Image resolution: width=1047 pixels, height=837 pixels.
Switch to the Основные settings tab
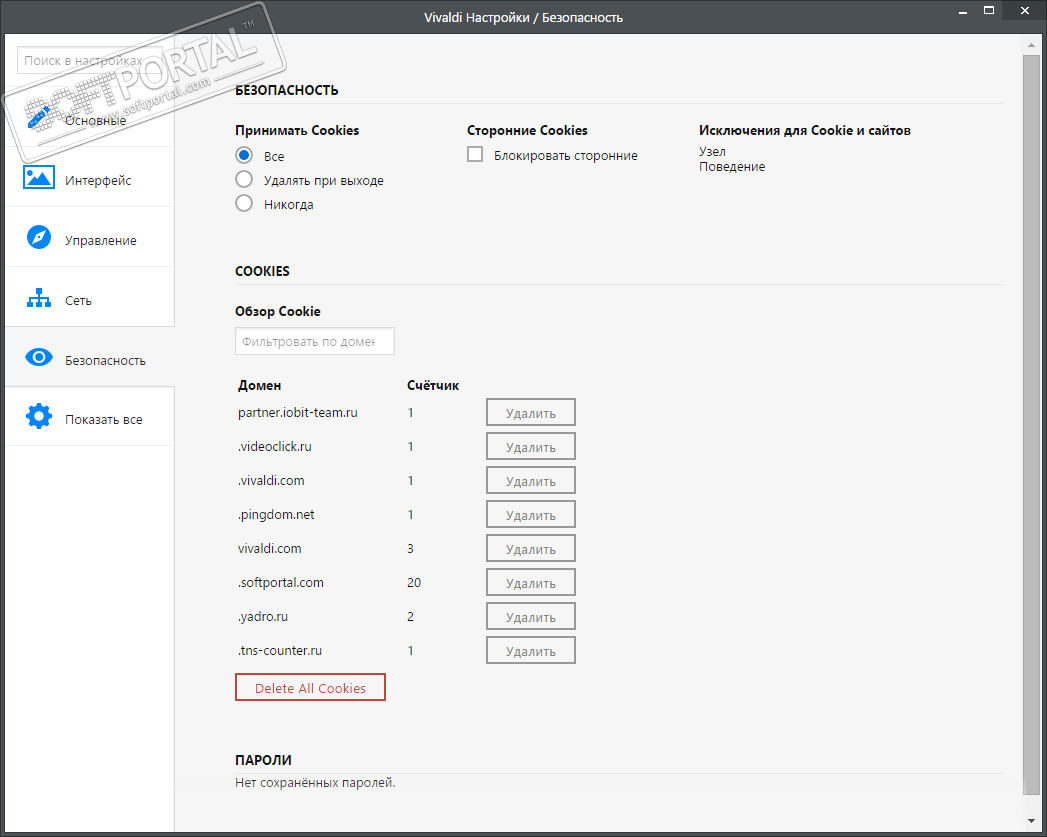click(95, 120)
